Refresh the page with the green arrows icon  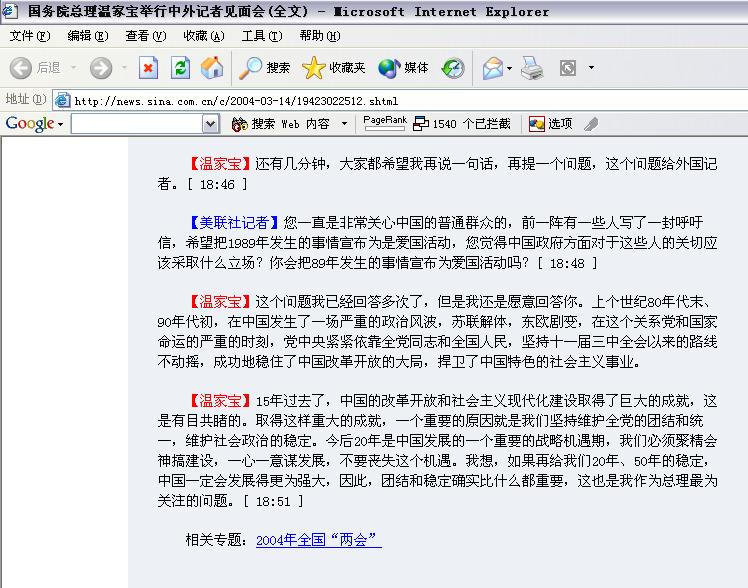point(180,68)
